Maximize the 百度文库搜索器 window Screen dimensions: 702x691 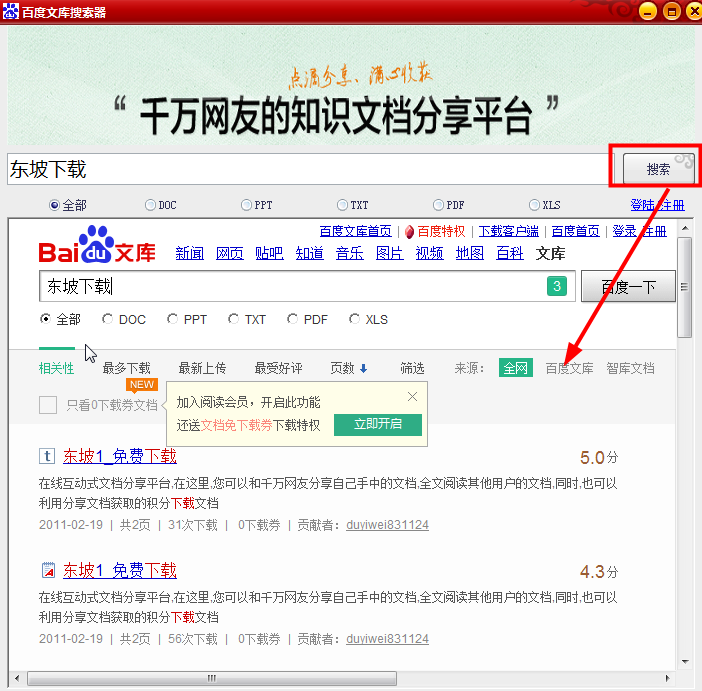tap(672, 11)
